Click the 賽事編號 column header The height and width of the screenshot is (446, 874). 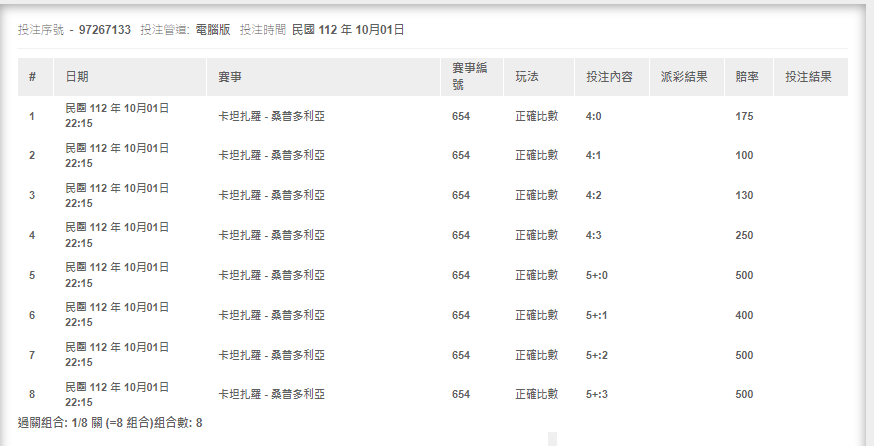469,77
